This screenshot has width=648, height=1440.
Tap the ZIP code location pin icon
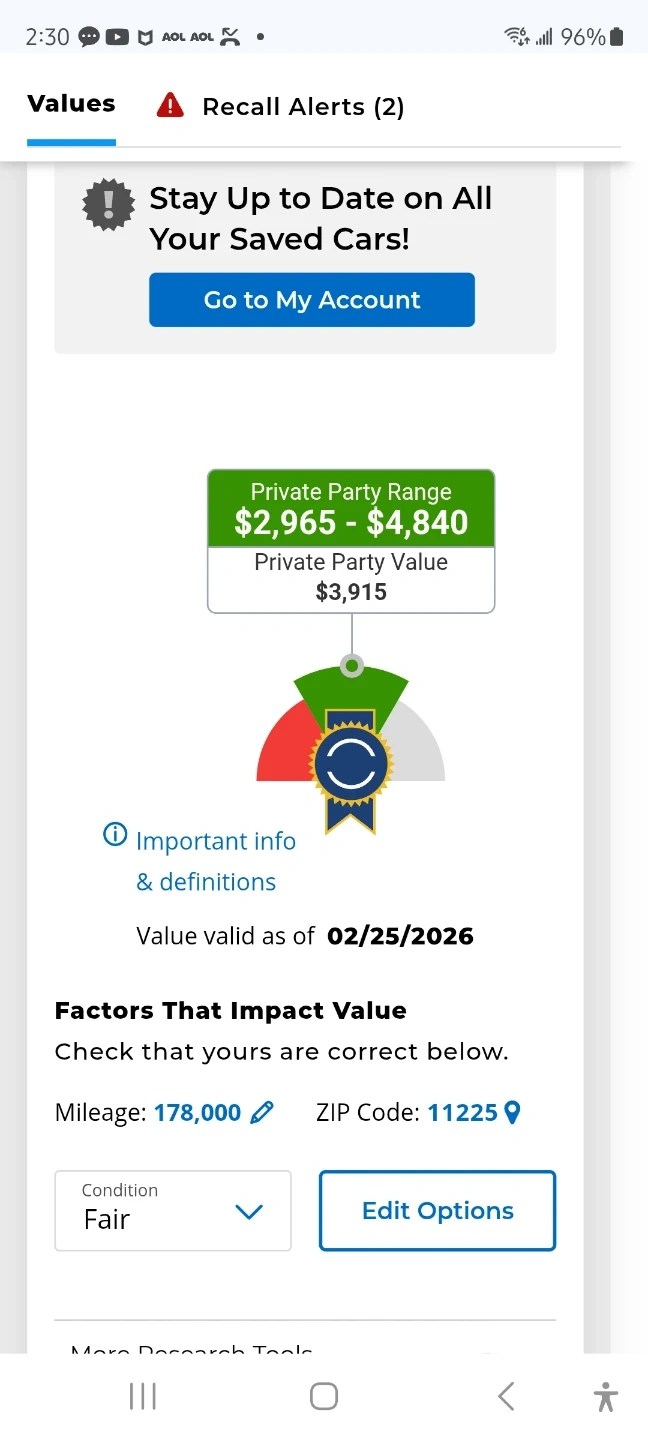pyautogui.click(x=513, y=1112)
